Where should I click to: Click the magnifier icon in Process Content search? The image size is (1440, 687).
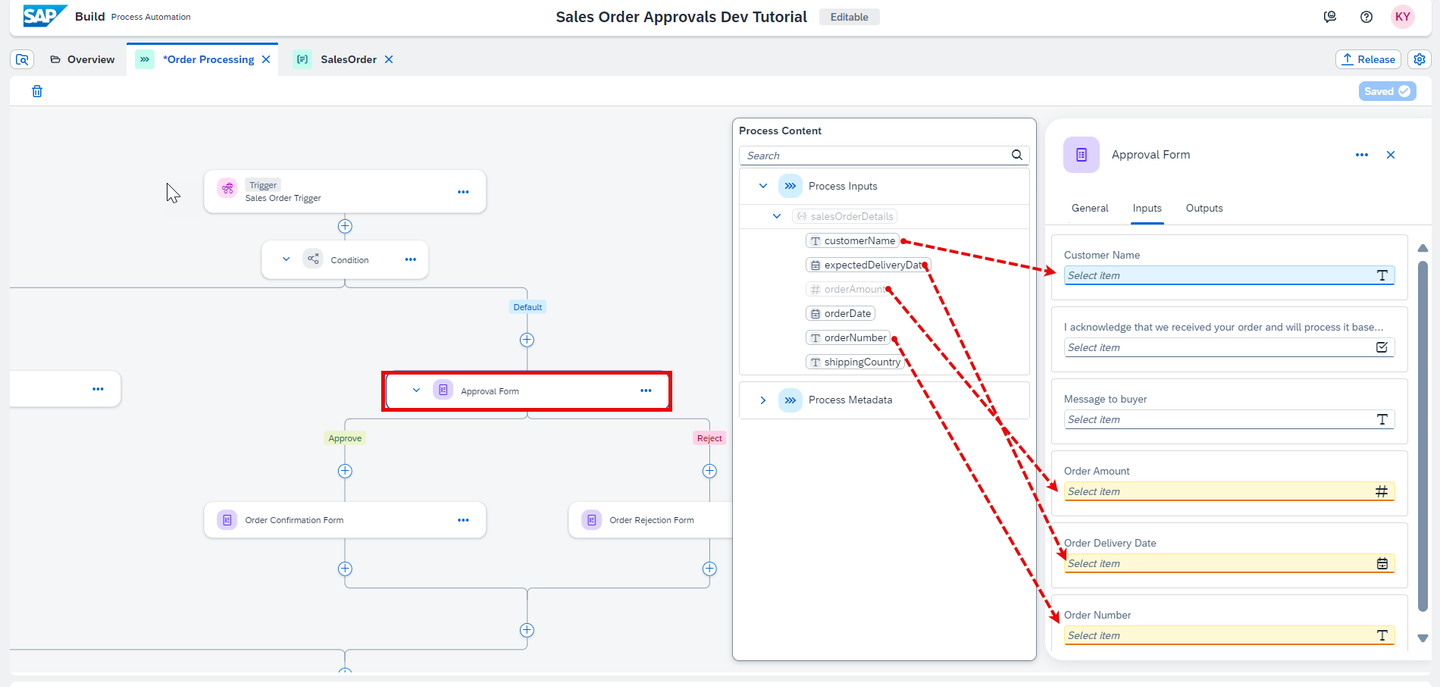1017,155
